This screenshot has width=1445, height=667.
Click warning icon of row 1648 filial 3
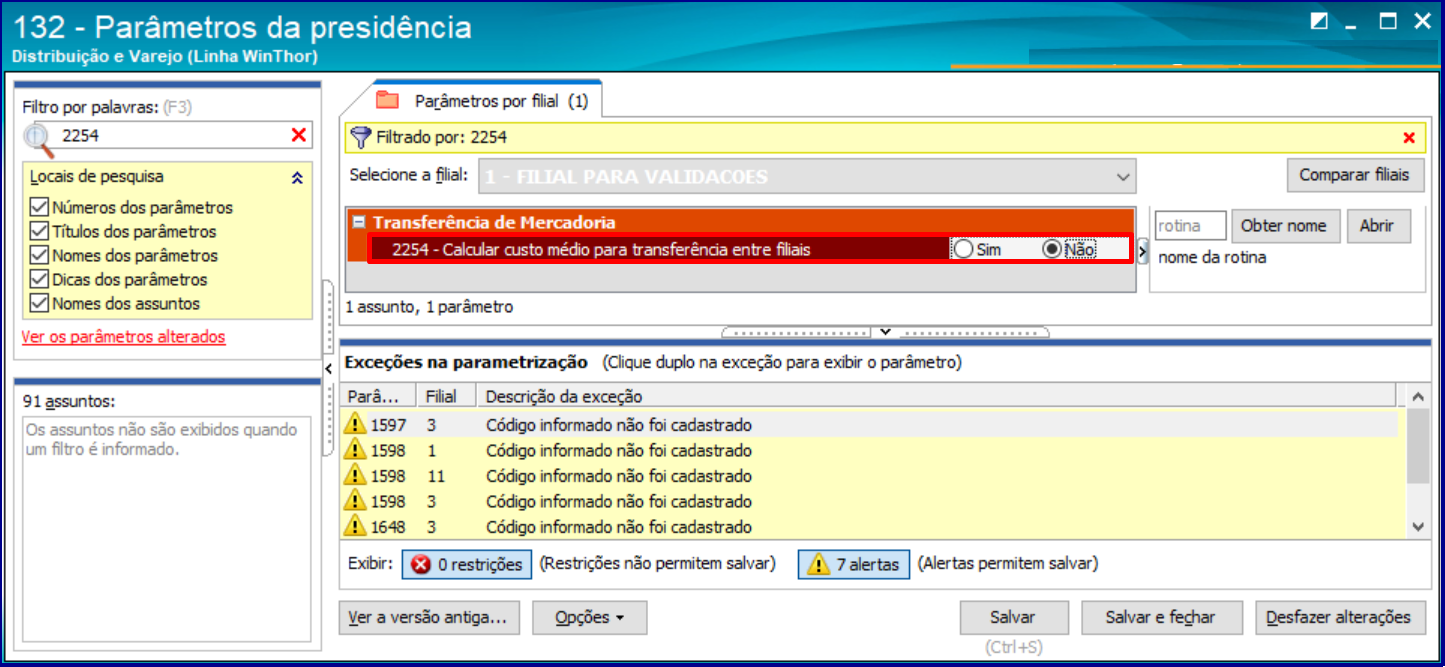(x=355, y=526)
